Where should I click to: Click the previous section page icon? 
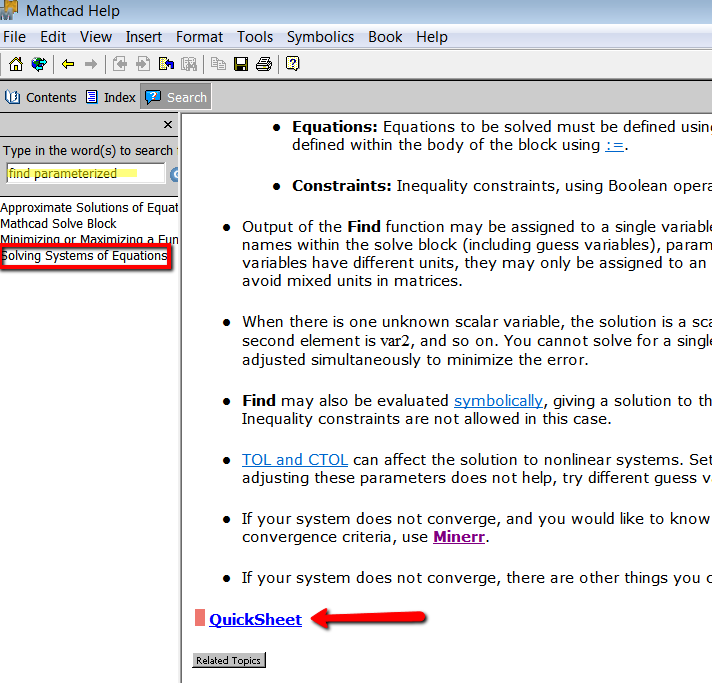click(120, 64)
